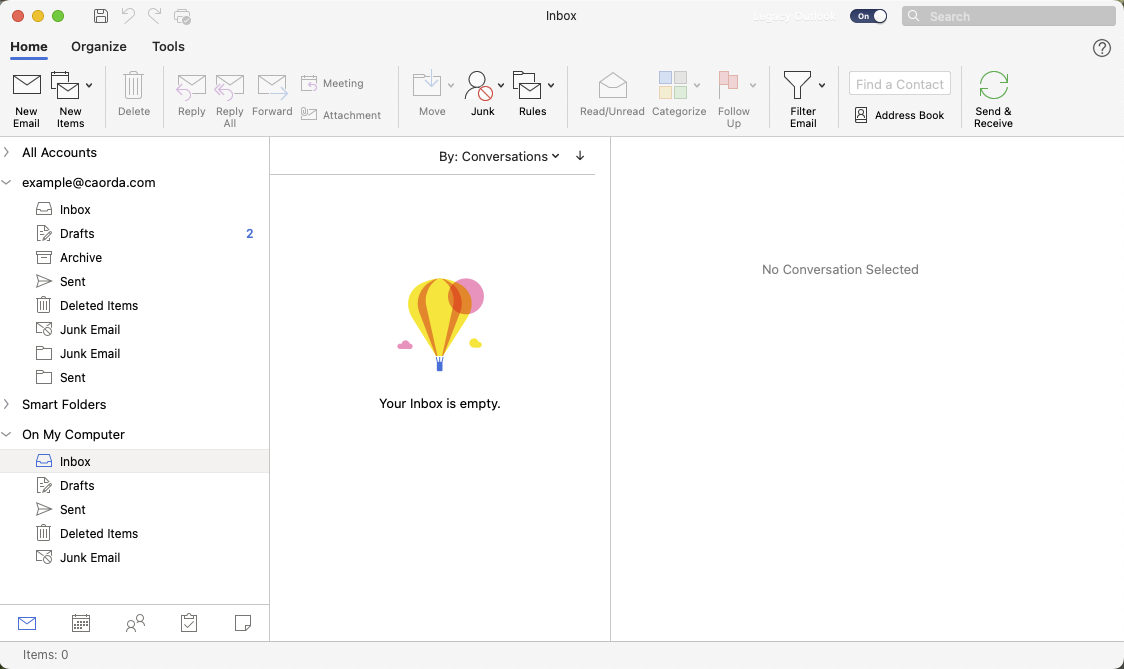Switch to Calendar view in bottom bar
1124x669 pixels.
(x=81, y=623)
